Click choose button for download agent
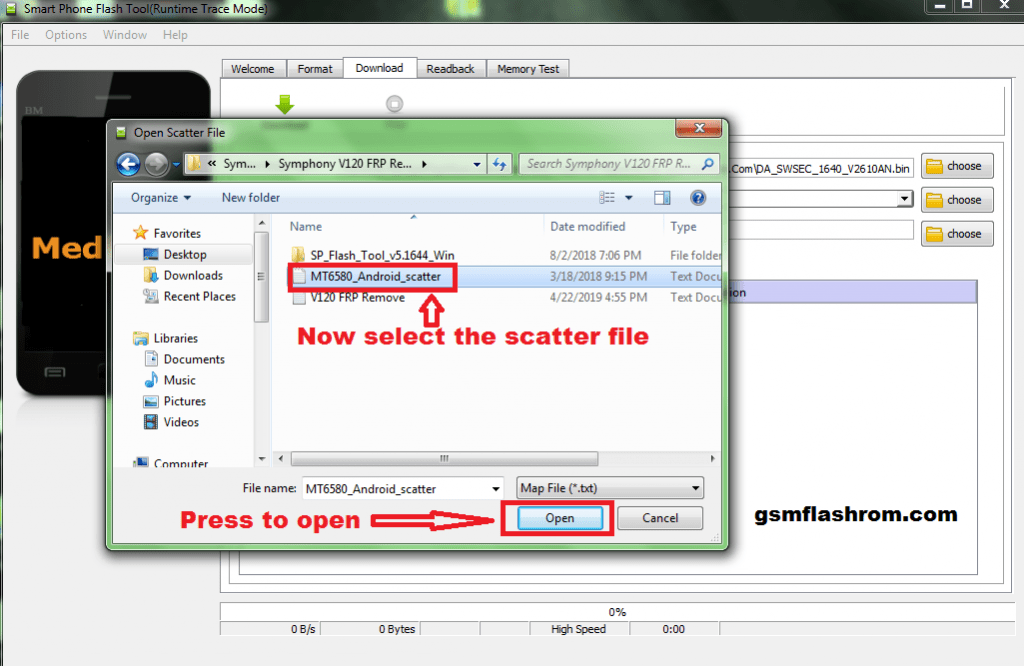 pos(957,166)
